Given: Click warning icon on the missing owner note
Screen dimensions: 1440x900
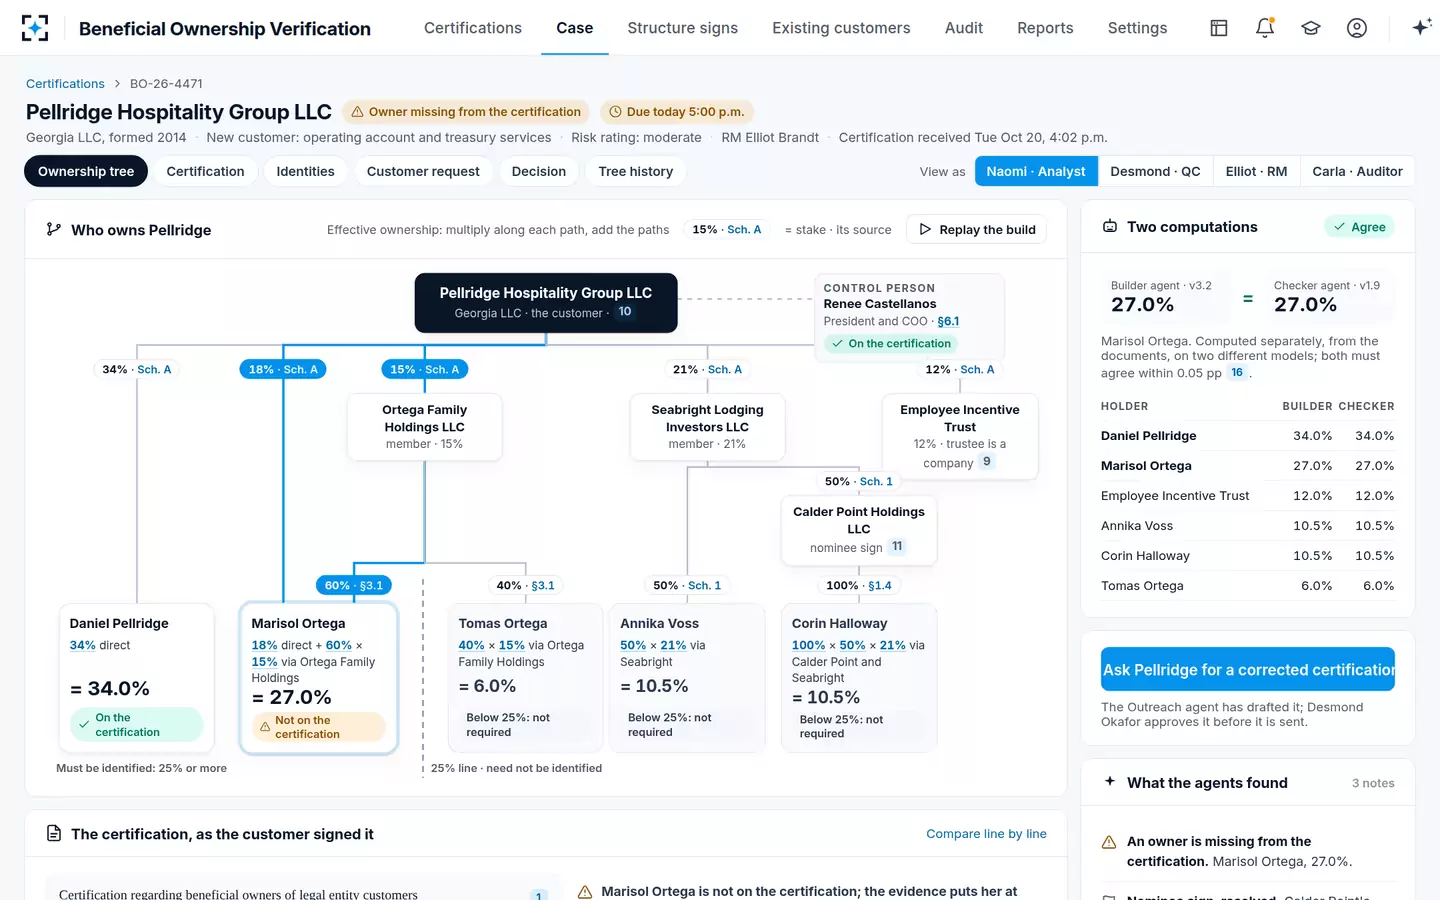Looking at the screenshot, I should (x=1109, y=842).
